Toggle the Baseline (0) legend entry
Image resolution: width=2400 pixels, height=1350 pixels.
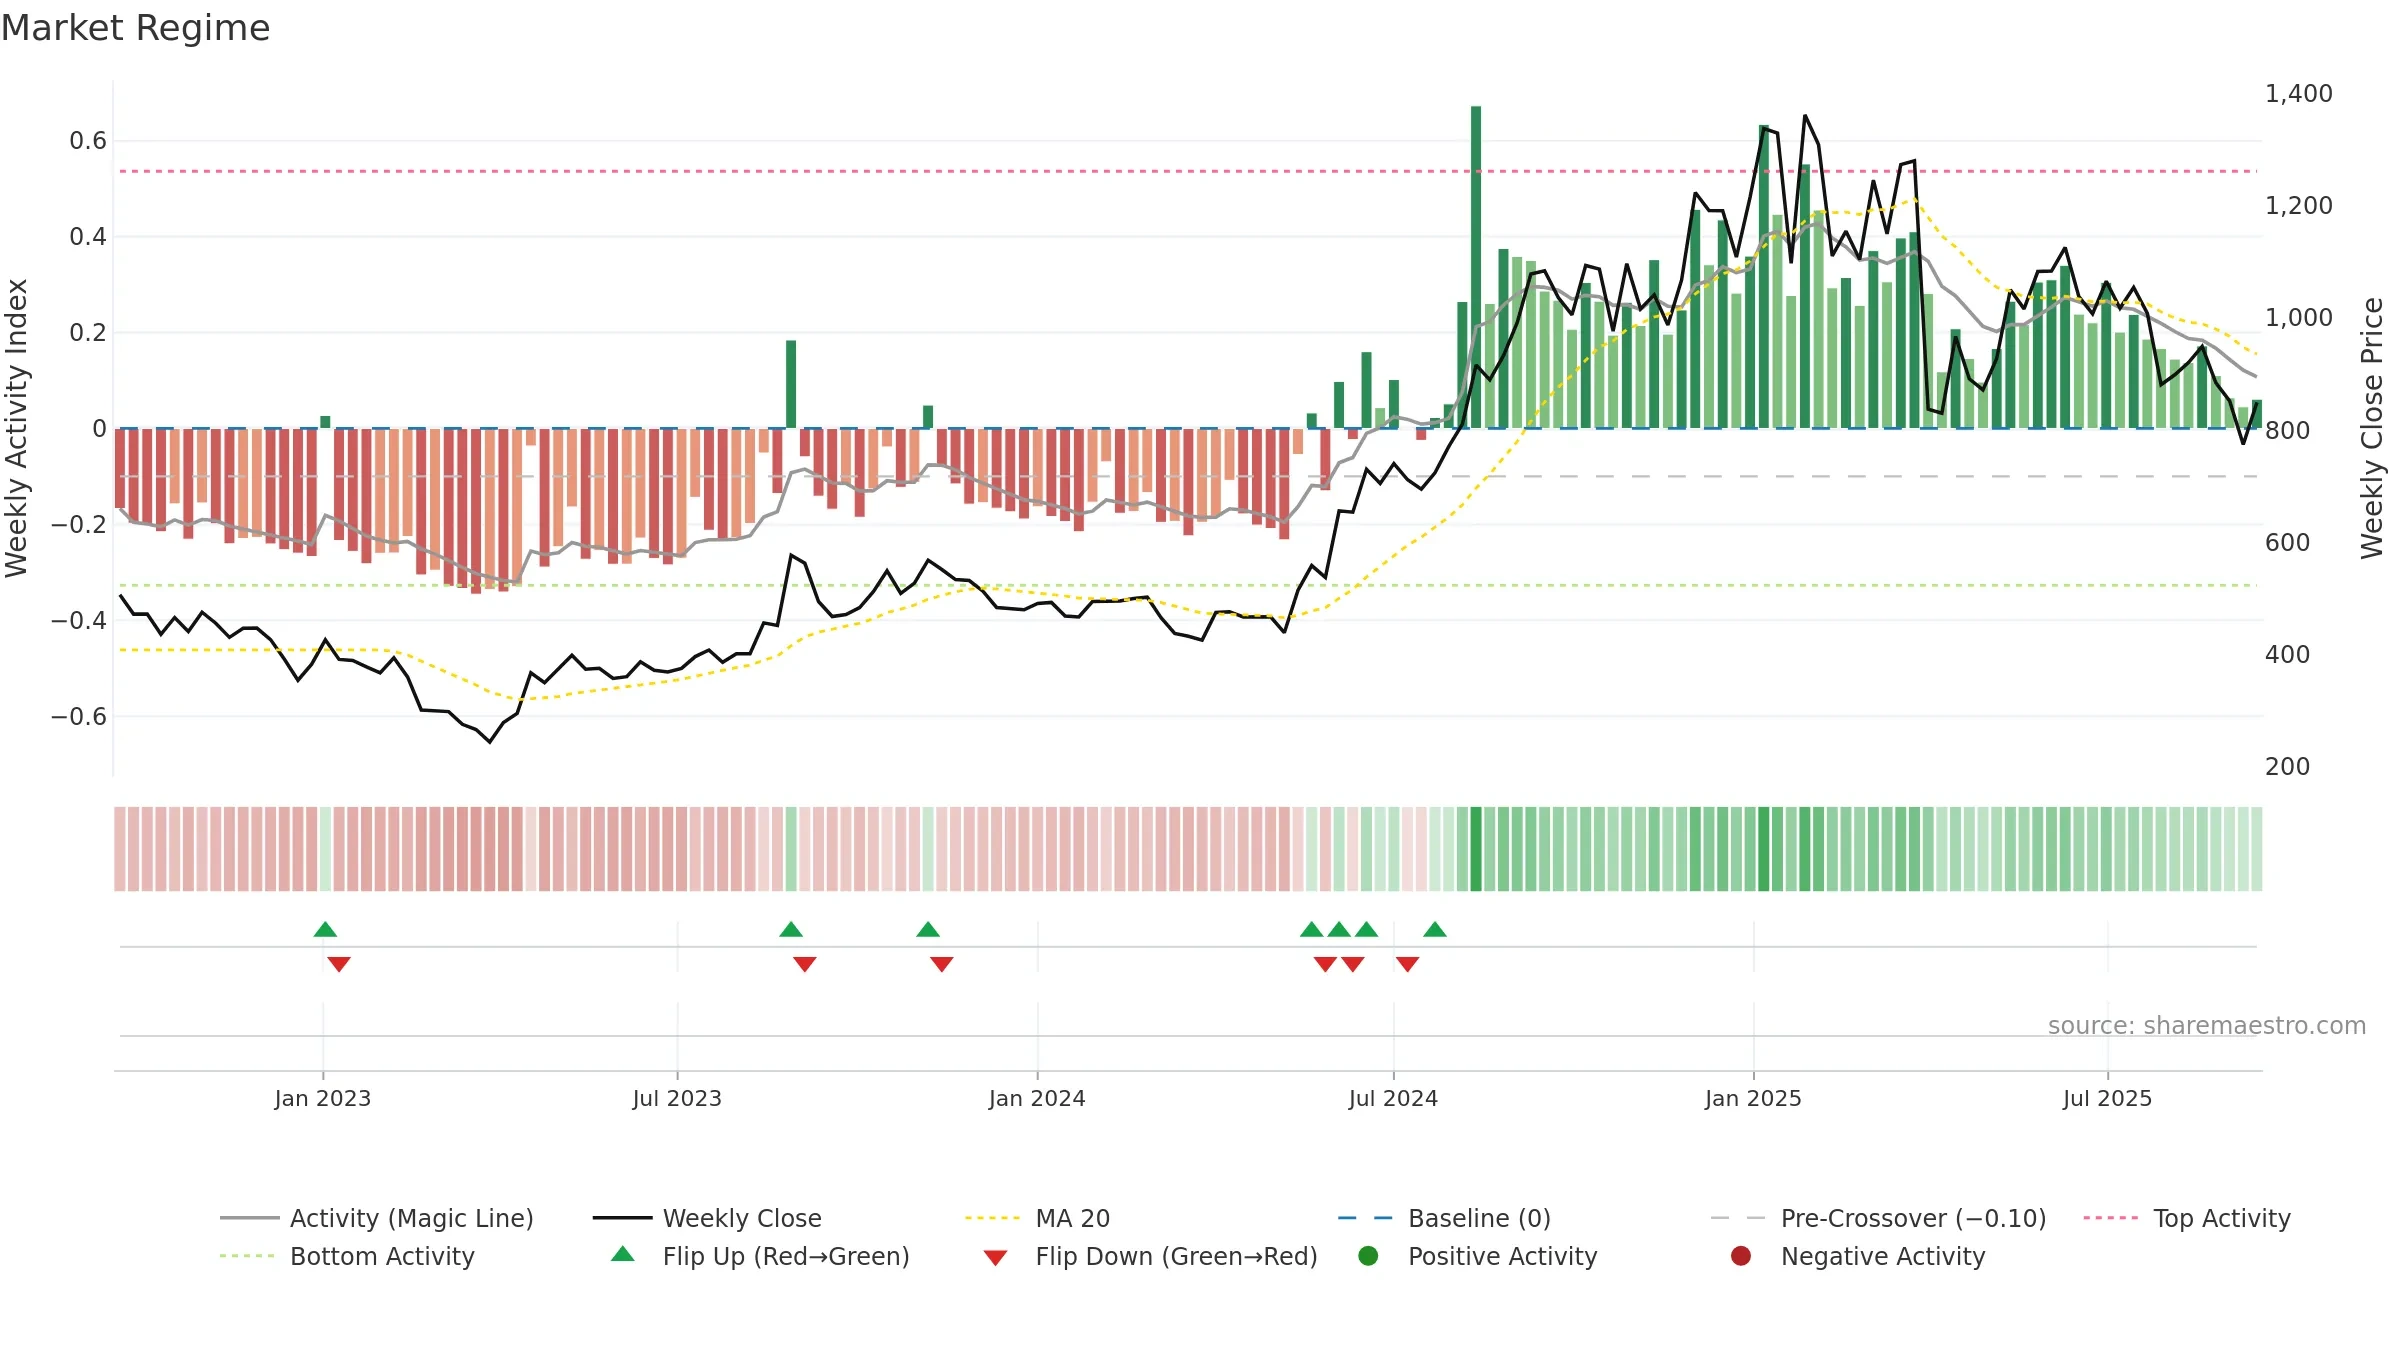(1444, 1218)
